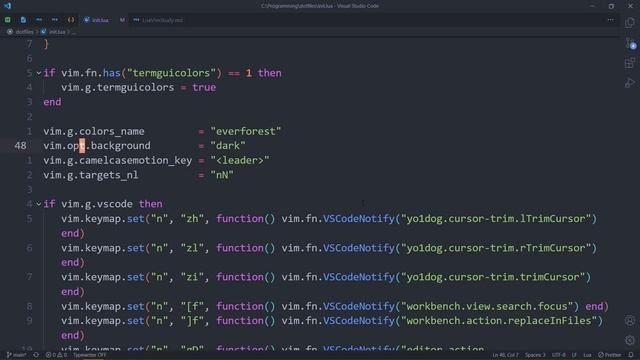
Task: Click on vim.g.targets_nl text
Action: click(91, 175)
